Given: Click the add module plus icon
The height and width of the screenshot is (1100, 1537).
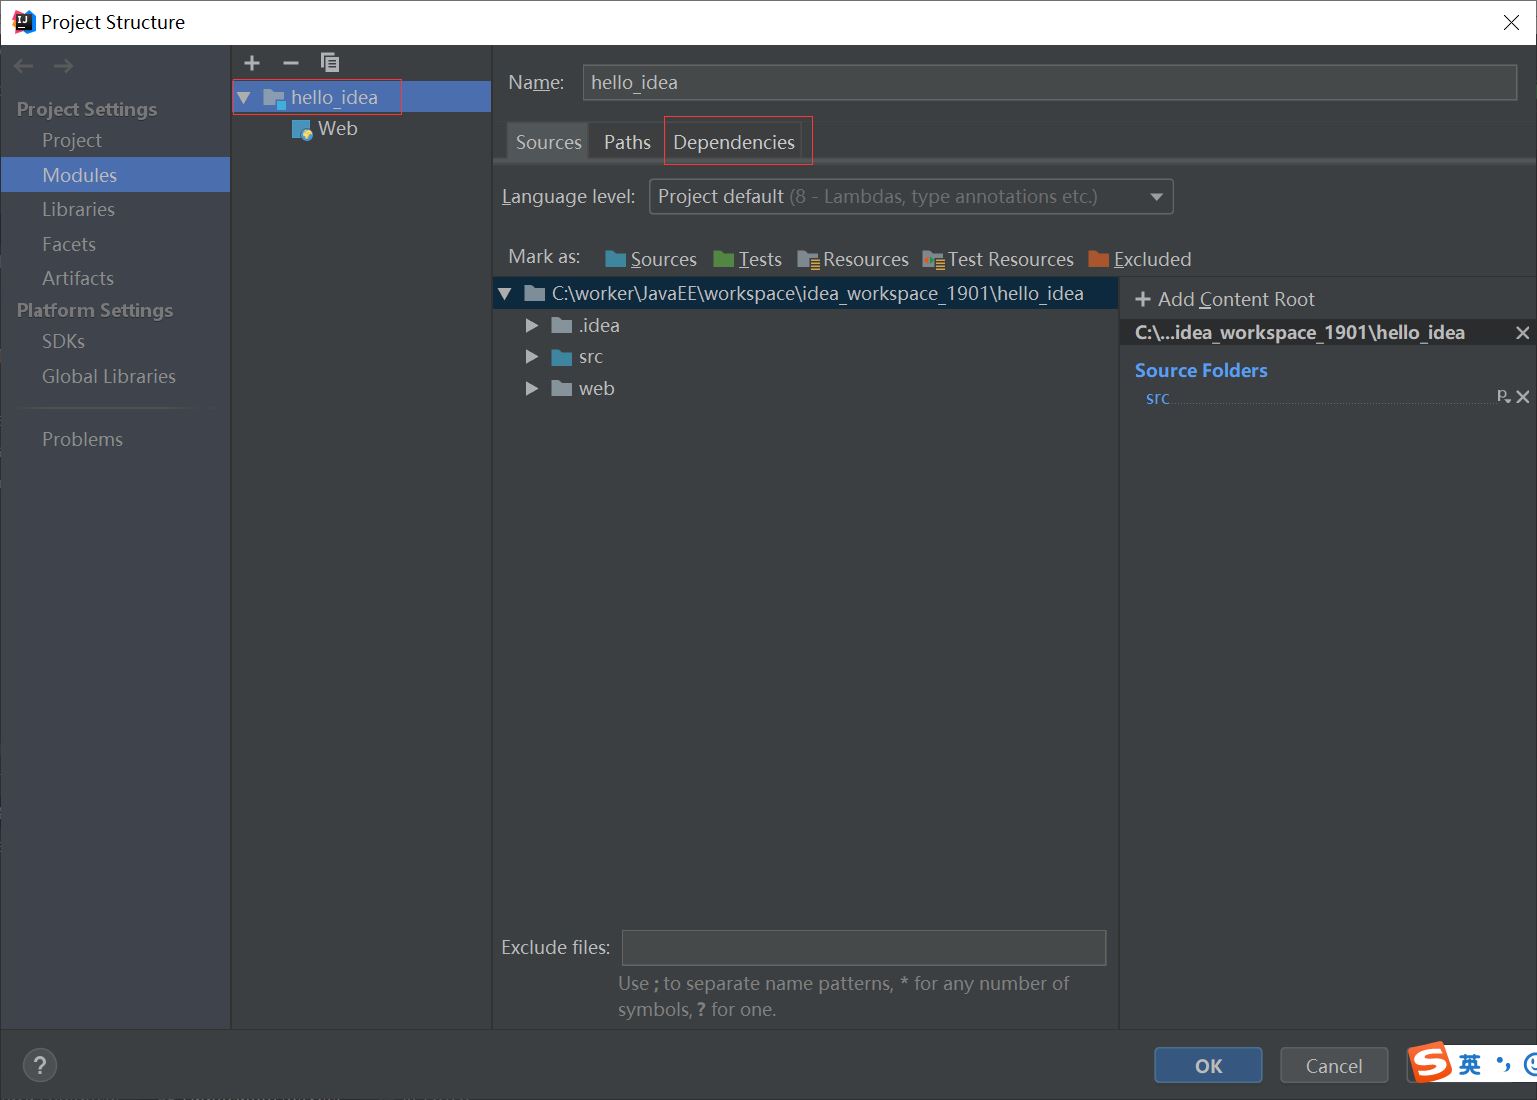Looking at the screenshot, I should click(252, 63).
